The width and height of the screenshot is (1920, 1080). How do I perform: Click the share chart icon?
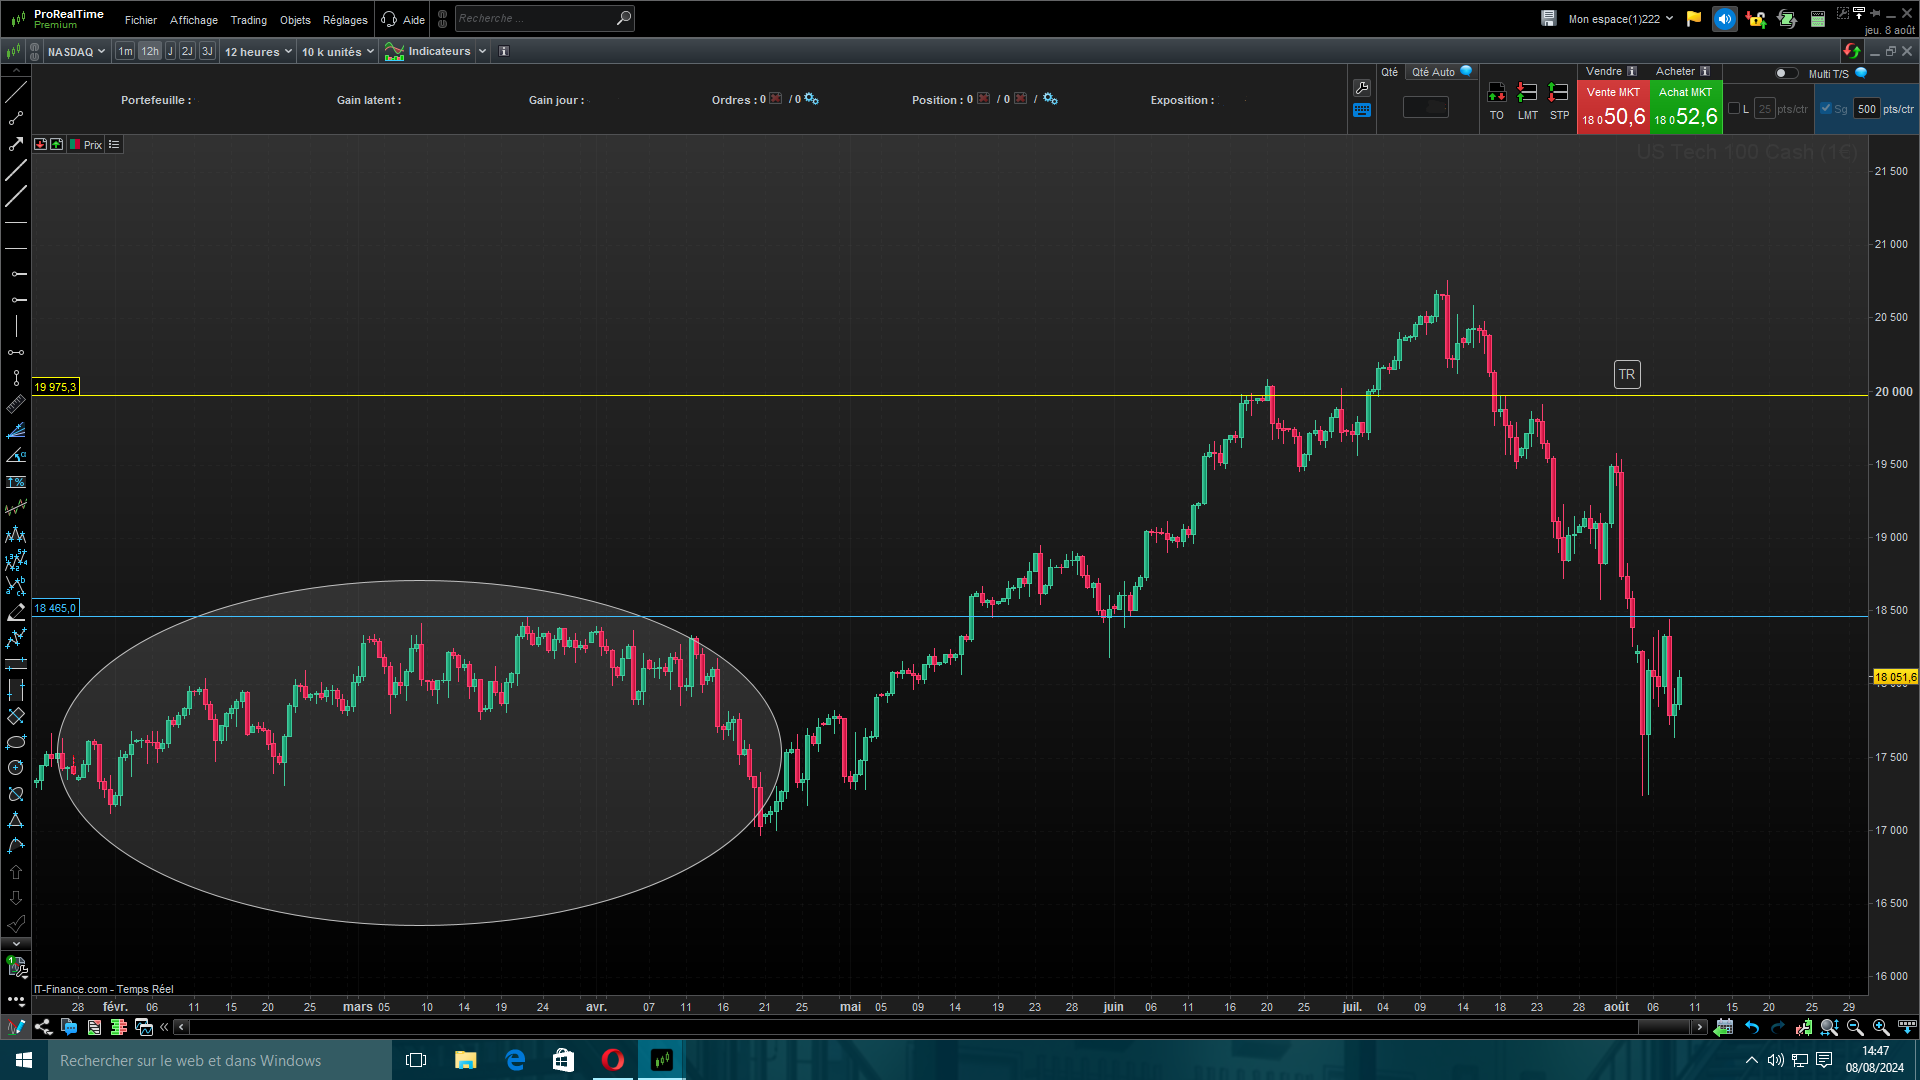pos(43,1027)
